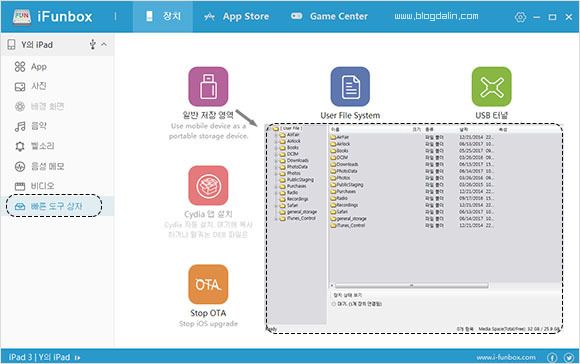Open the Cydia 앱 설치 icon
580x364 pixels.
click(208, 185)
